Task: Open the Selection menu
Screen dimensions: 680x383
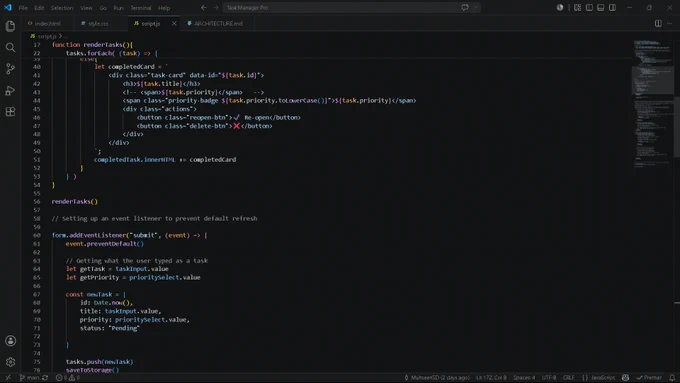Action: point(62,8)
